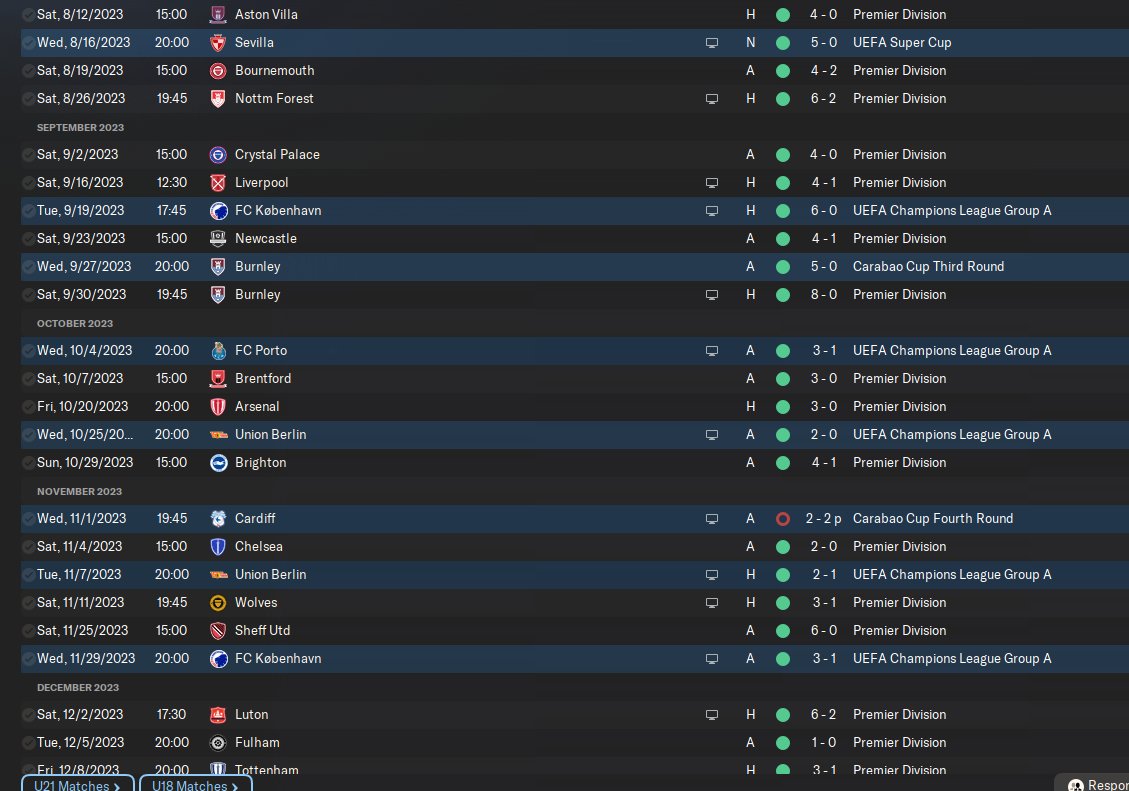Open the 8 - 0 Burnley match result
Image resolution: width=1129 pixels, height=791 pixels.
point(823,295)
